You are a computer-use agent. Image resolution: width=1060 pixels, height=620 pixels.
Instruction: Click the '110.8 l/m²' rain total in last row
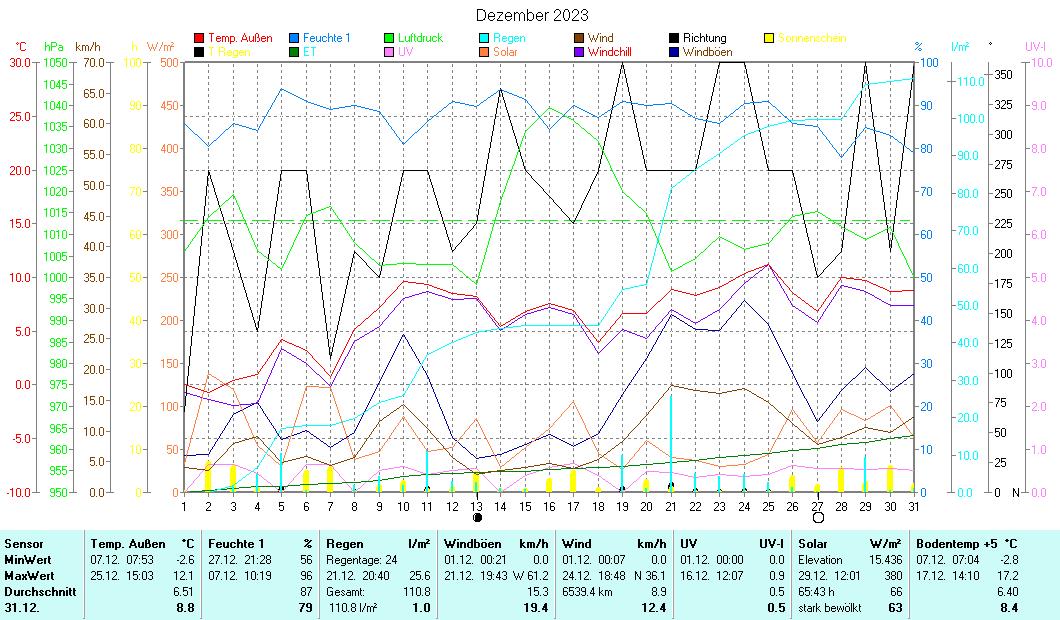click(354, 608)
